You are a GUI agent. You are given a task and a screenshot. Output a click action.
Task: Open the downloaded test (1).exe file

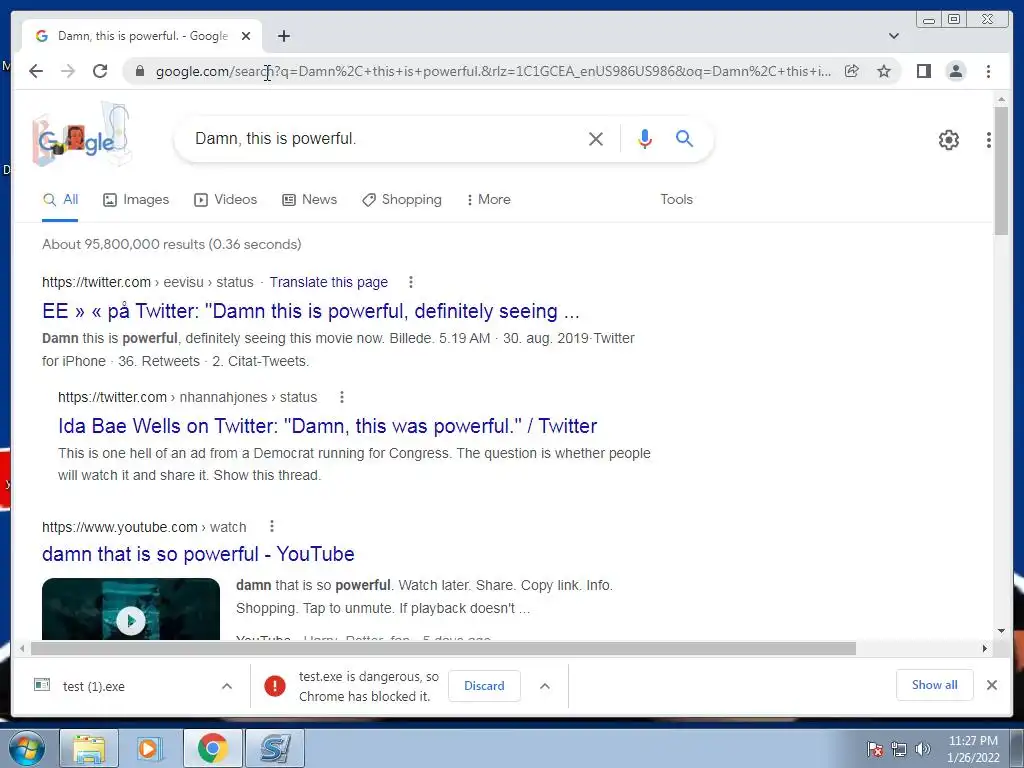tap(93, 686)
